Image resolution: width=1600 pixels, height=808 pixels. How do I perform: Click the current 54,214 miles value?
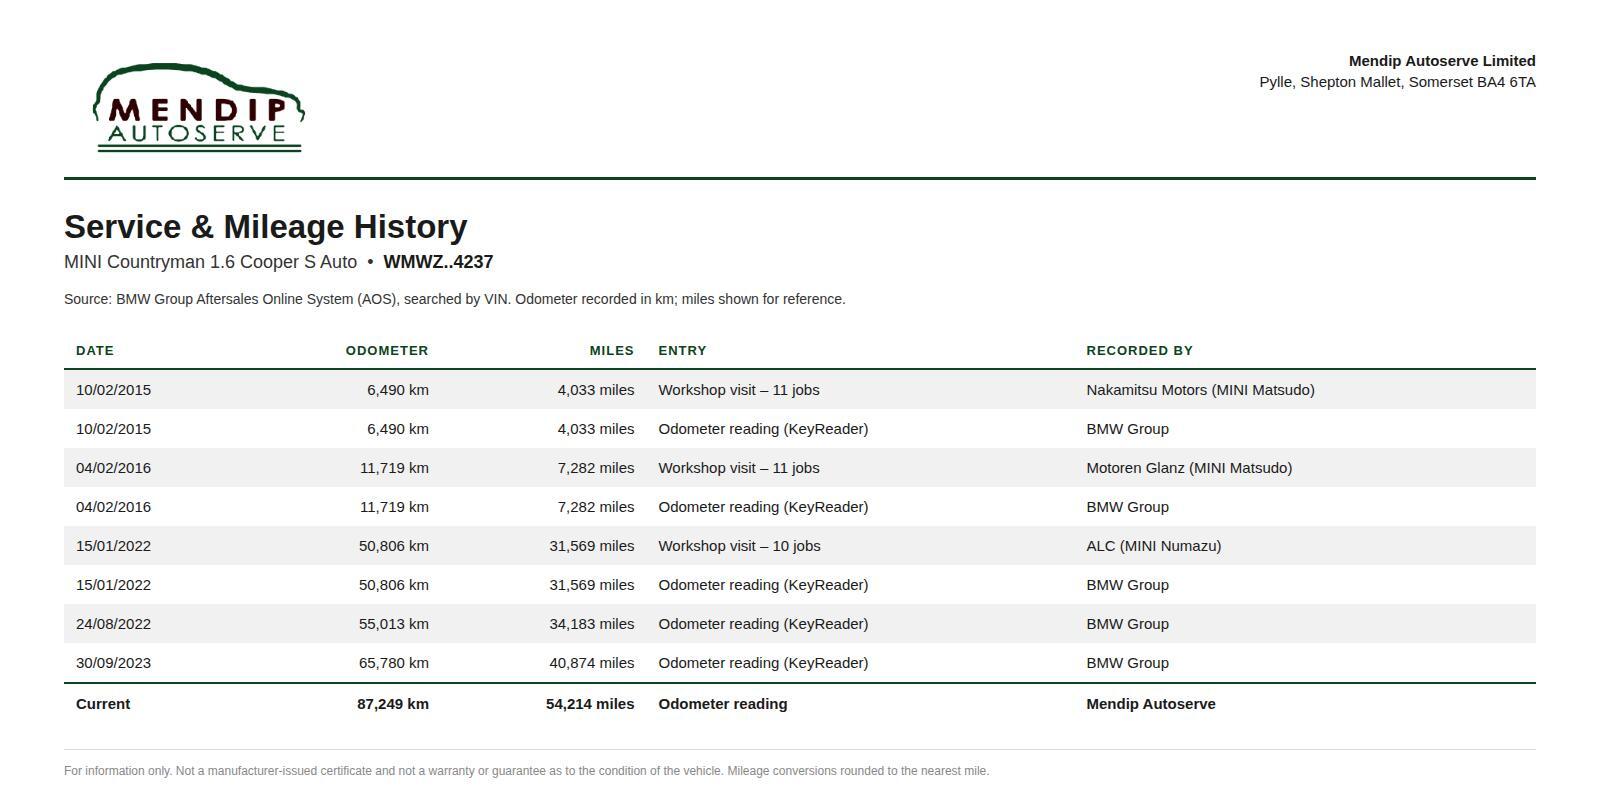tap(590, 704)
